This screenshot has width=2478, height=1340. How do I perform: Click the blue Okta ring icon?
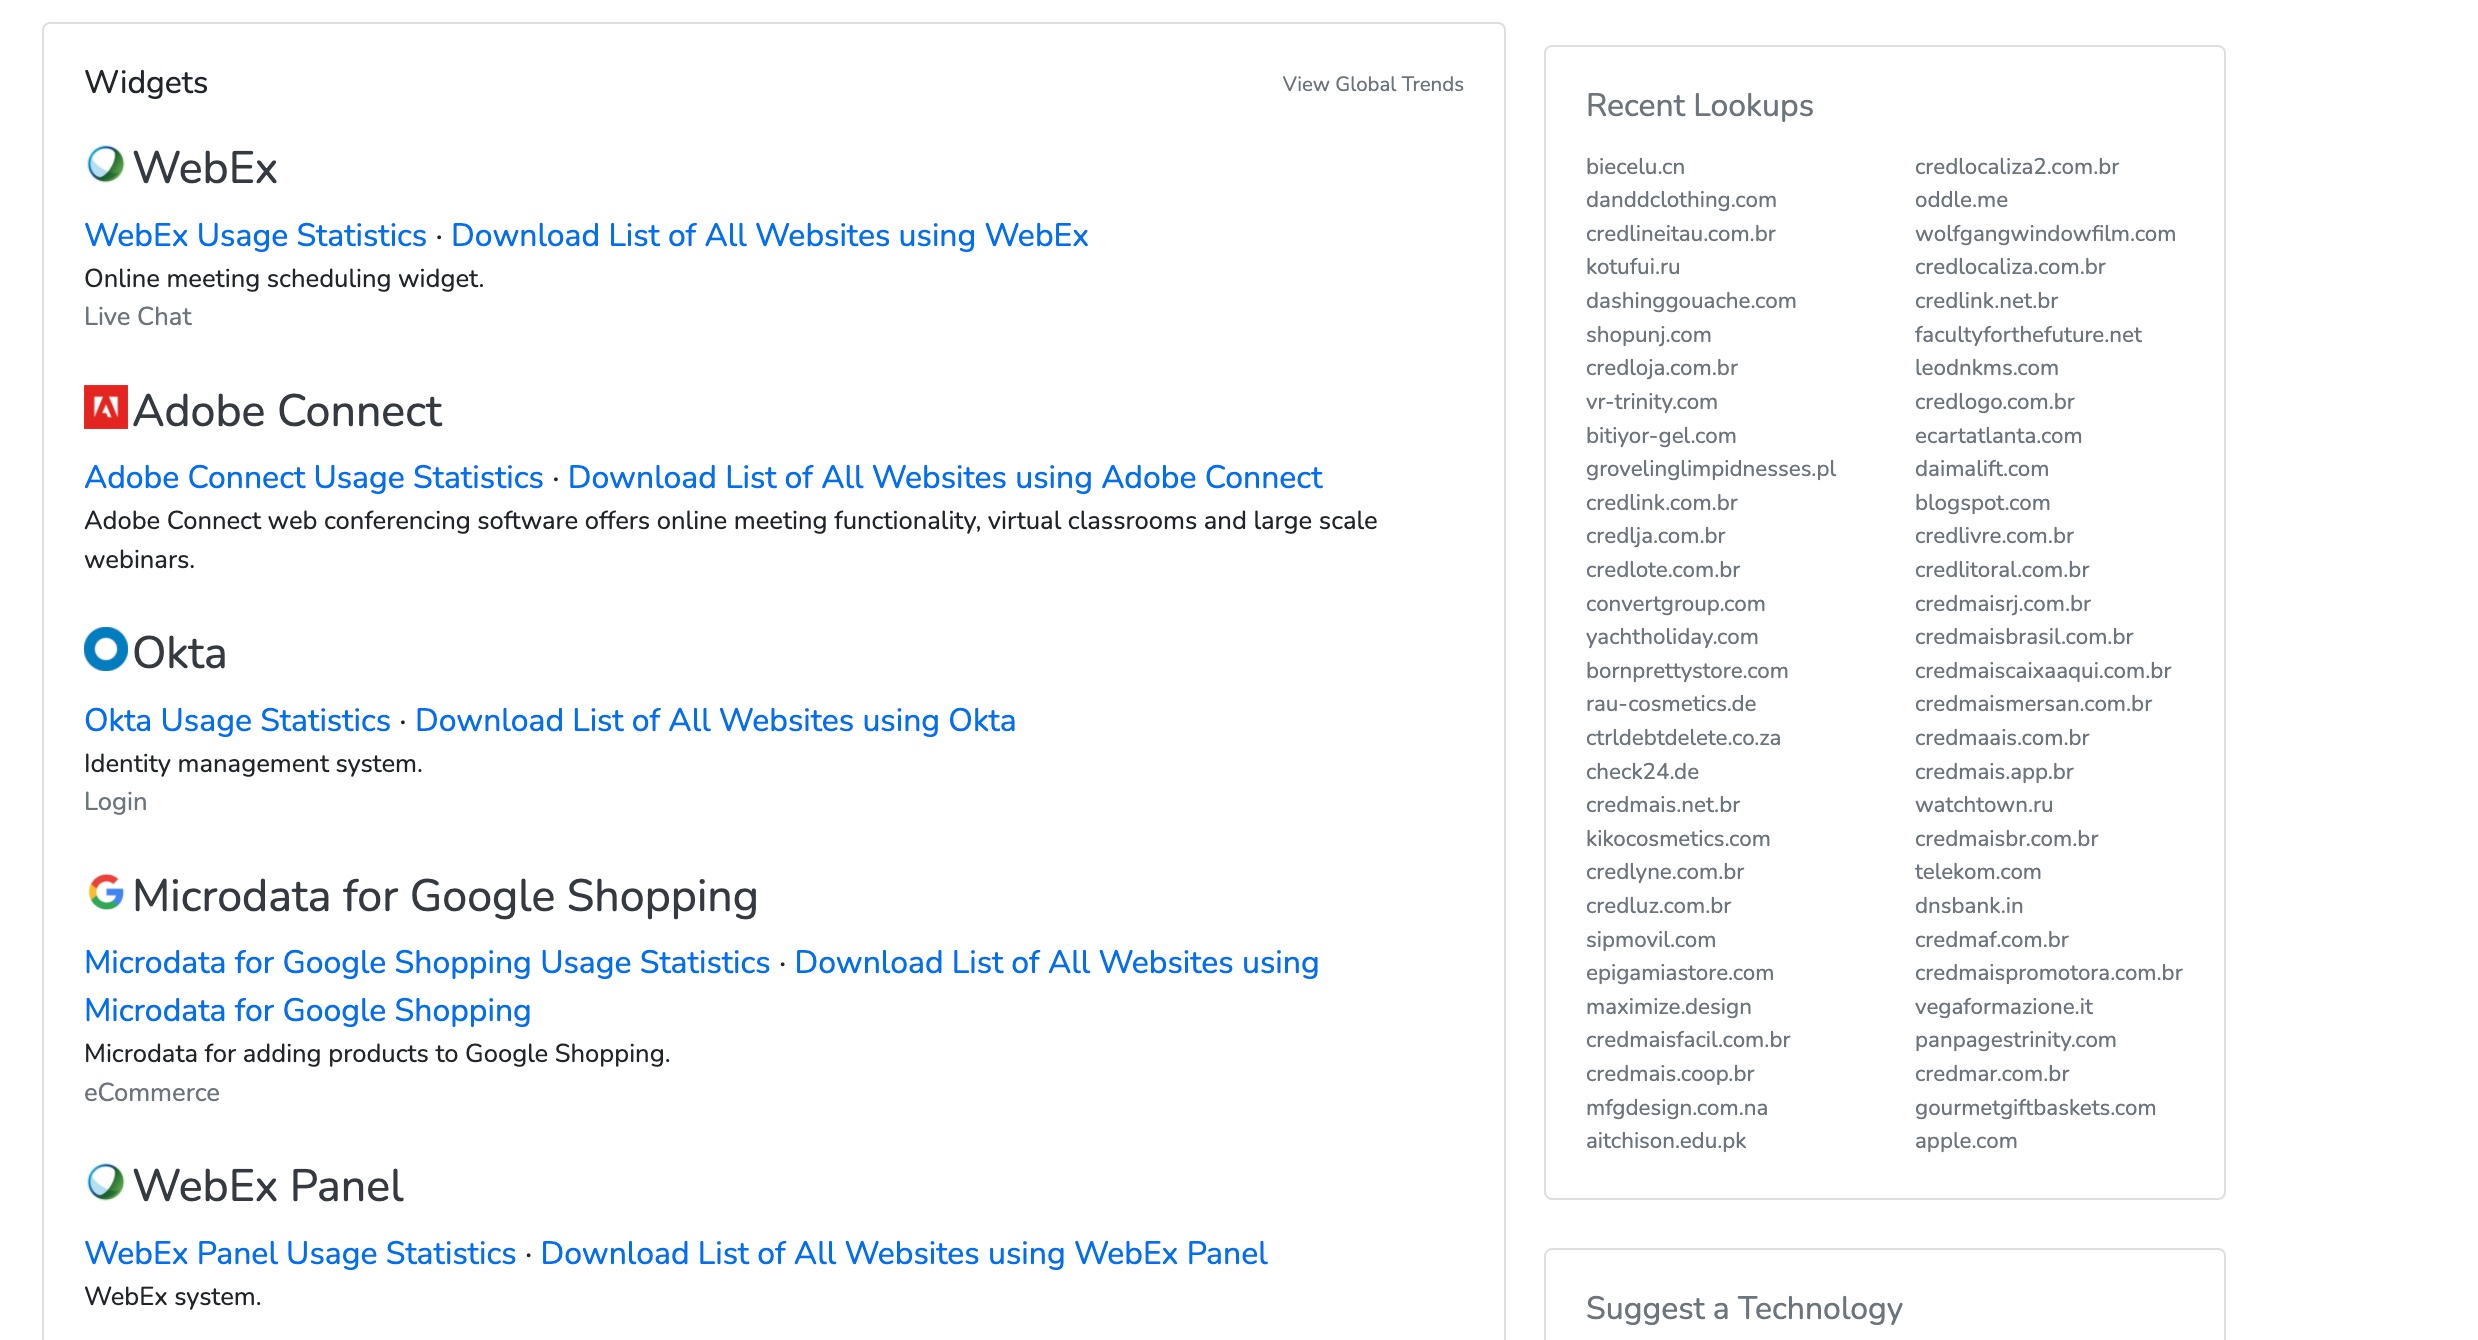coord(105,649)
